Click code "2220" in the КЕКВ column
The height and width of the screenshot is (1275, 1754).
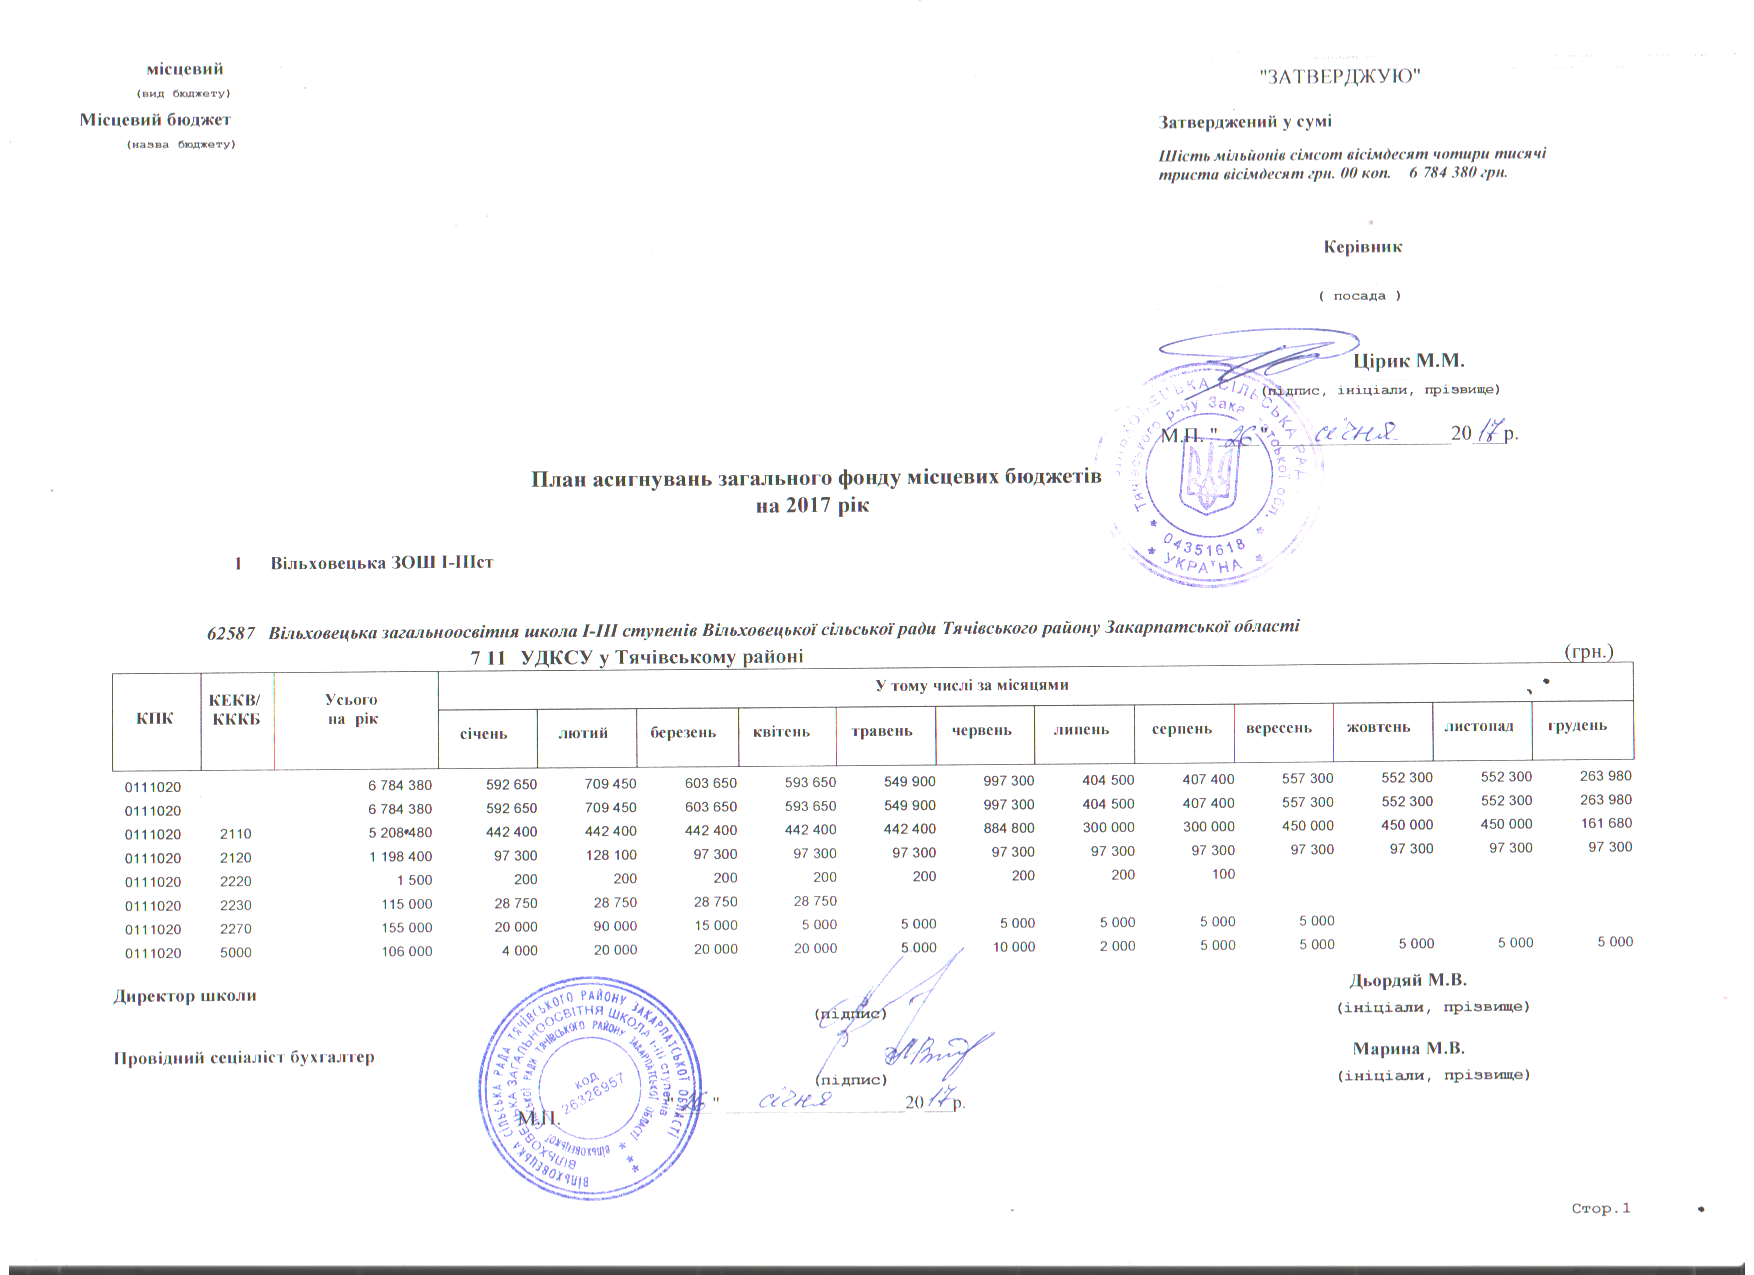236,882
